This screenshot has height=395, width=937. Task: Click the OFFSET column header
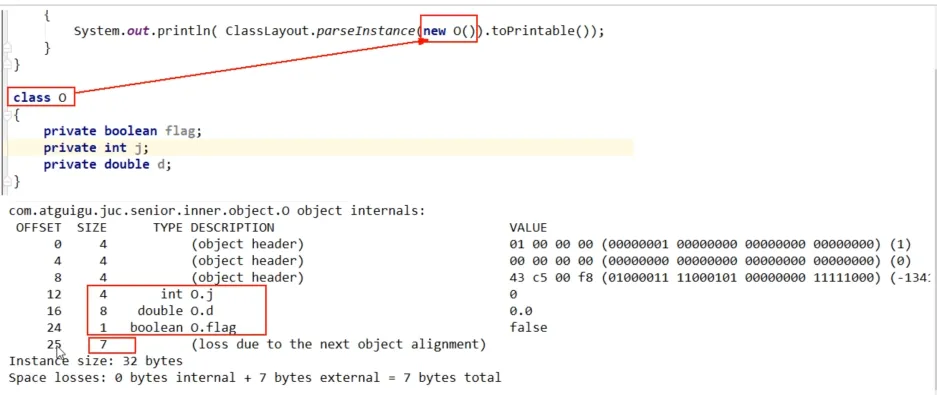coord(38,228)
